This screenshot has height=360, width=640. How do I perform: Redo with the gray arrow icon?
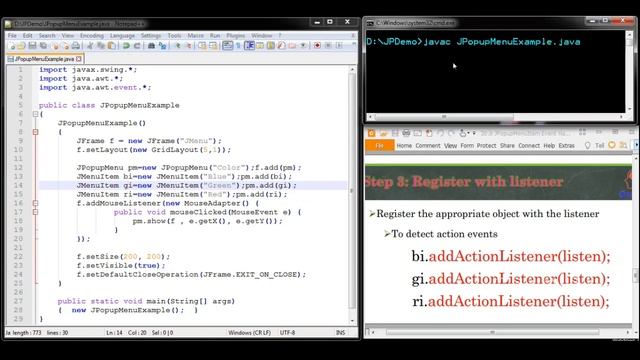point(137,46)
